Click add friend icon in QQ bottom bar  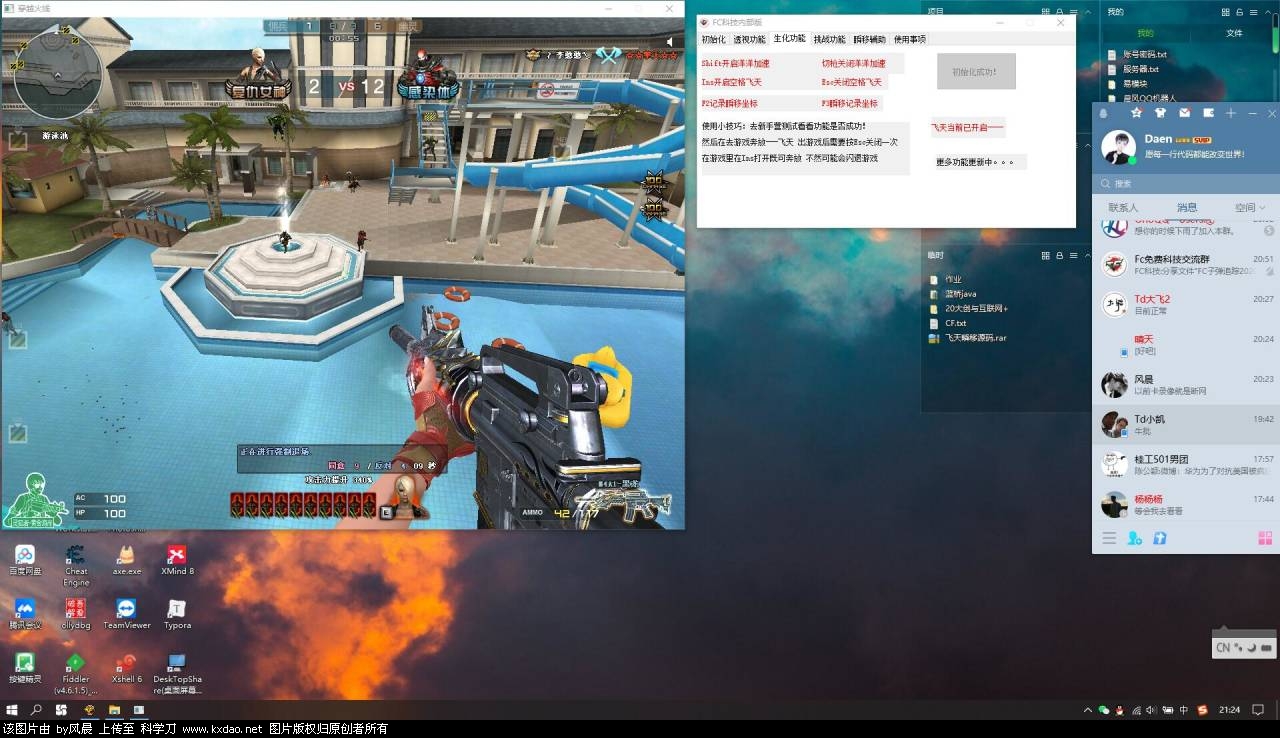(x=1134, y=538)
